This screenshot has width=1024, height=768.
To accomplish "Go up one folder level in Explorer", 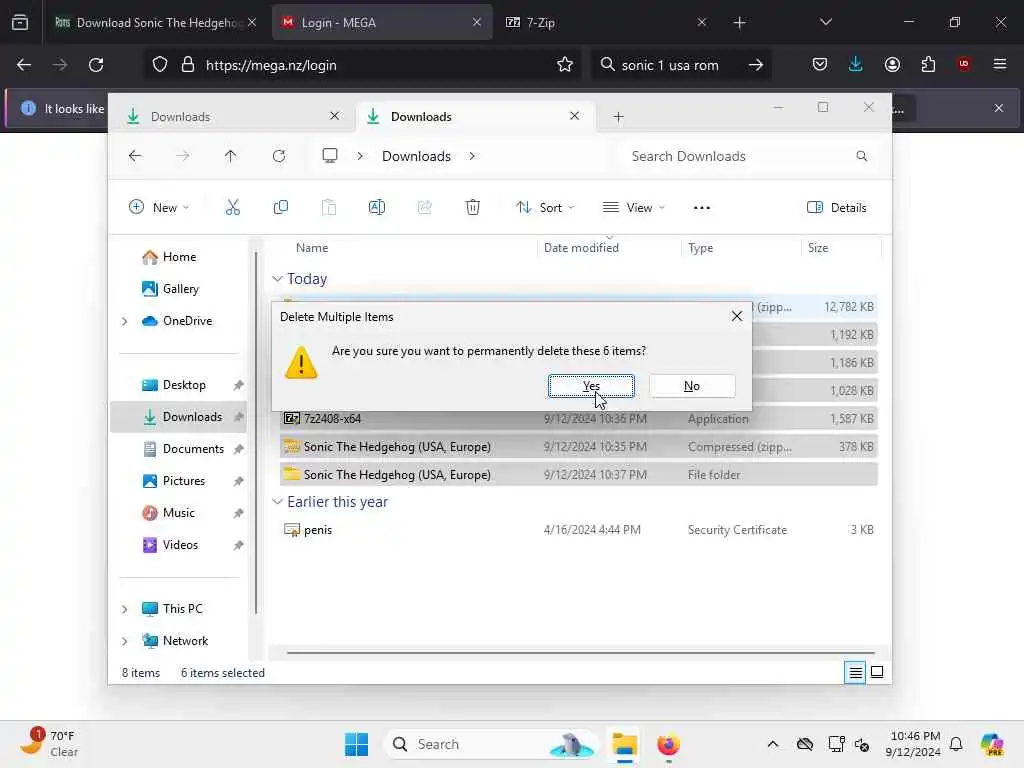I will tap(231, 156).
